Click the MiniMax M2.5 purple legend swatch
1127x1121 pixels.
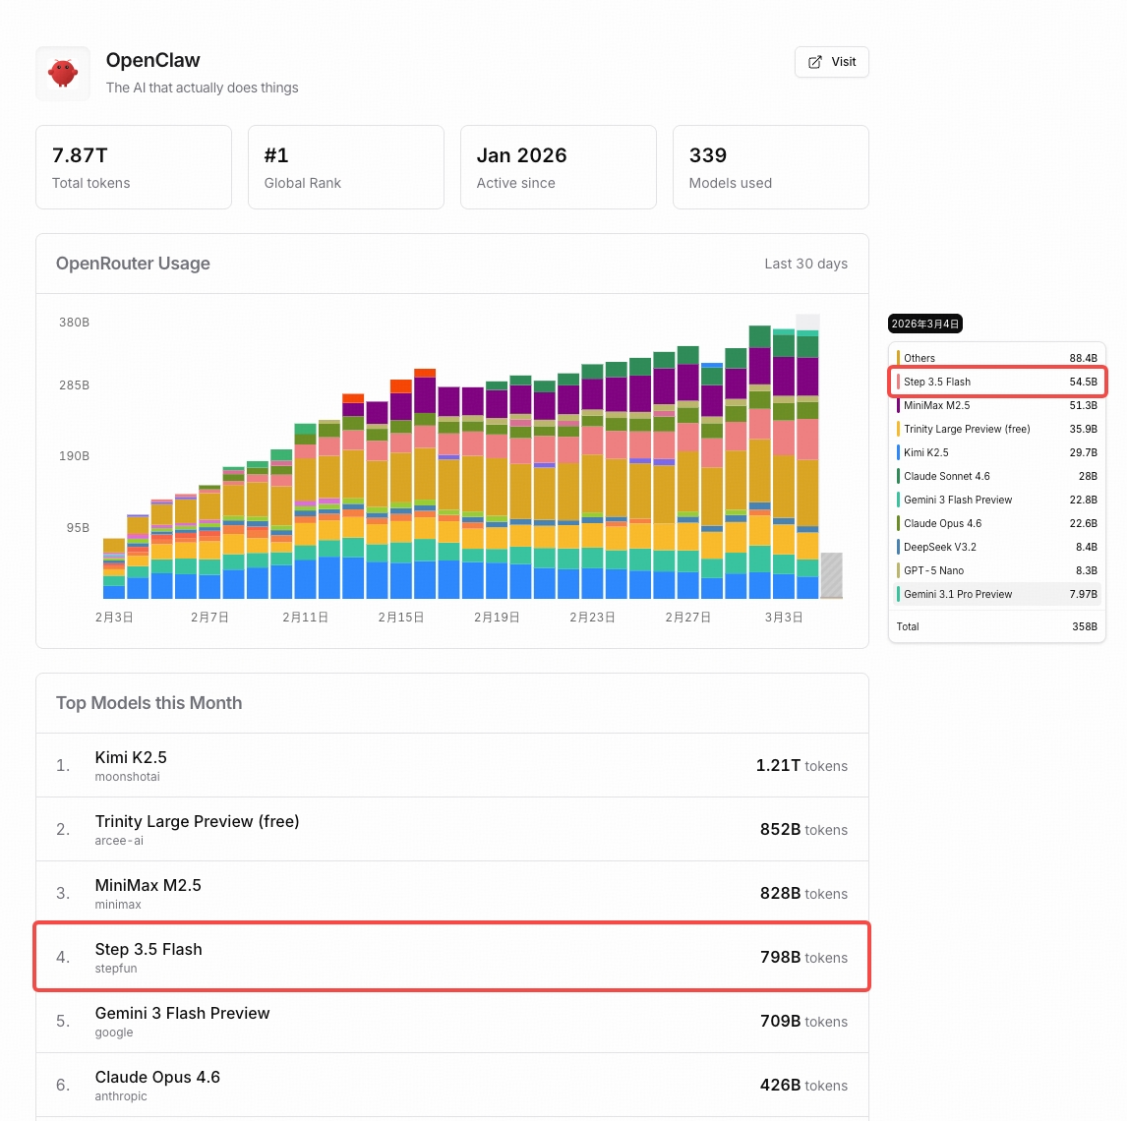899,405
